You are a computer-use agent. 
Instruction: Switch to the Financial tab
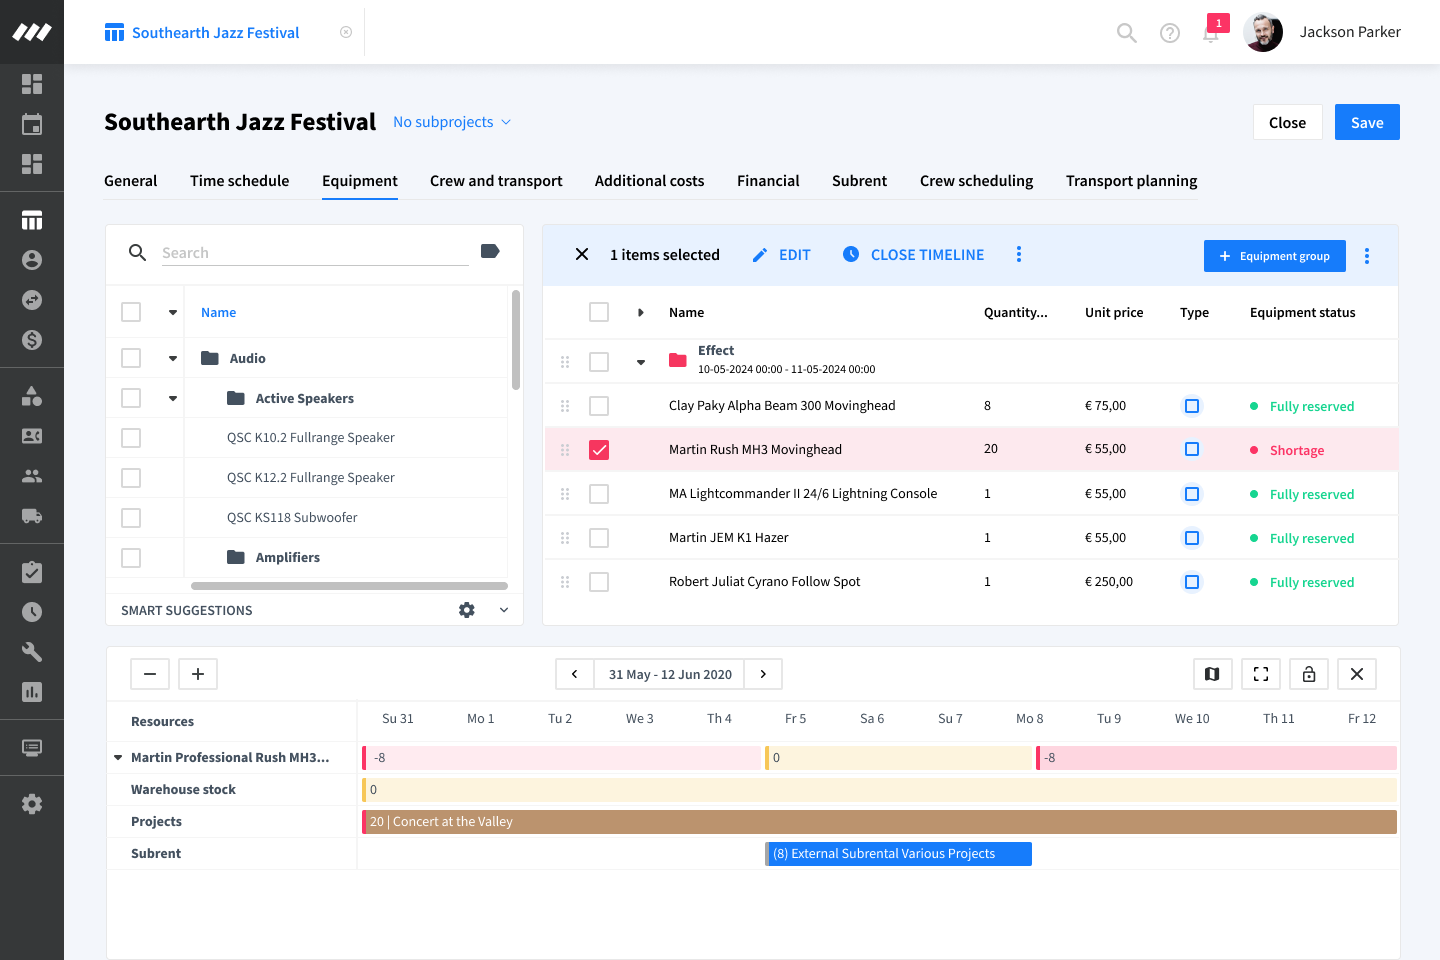pos(768,181)
